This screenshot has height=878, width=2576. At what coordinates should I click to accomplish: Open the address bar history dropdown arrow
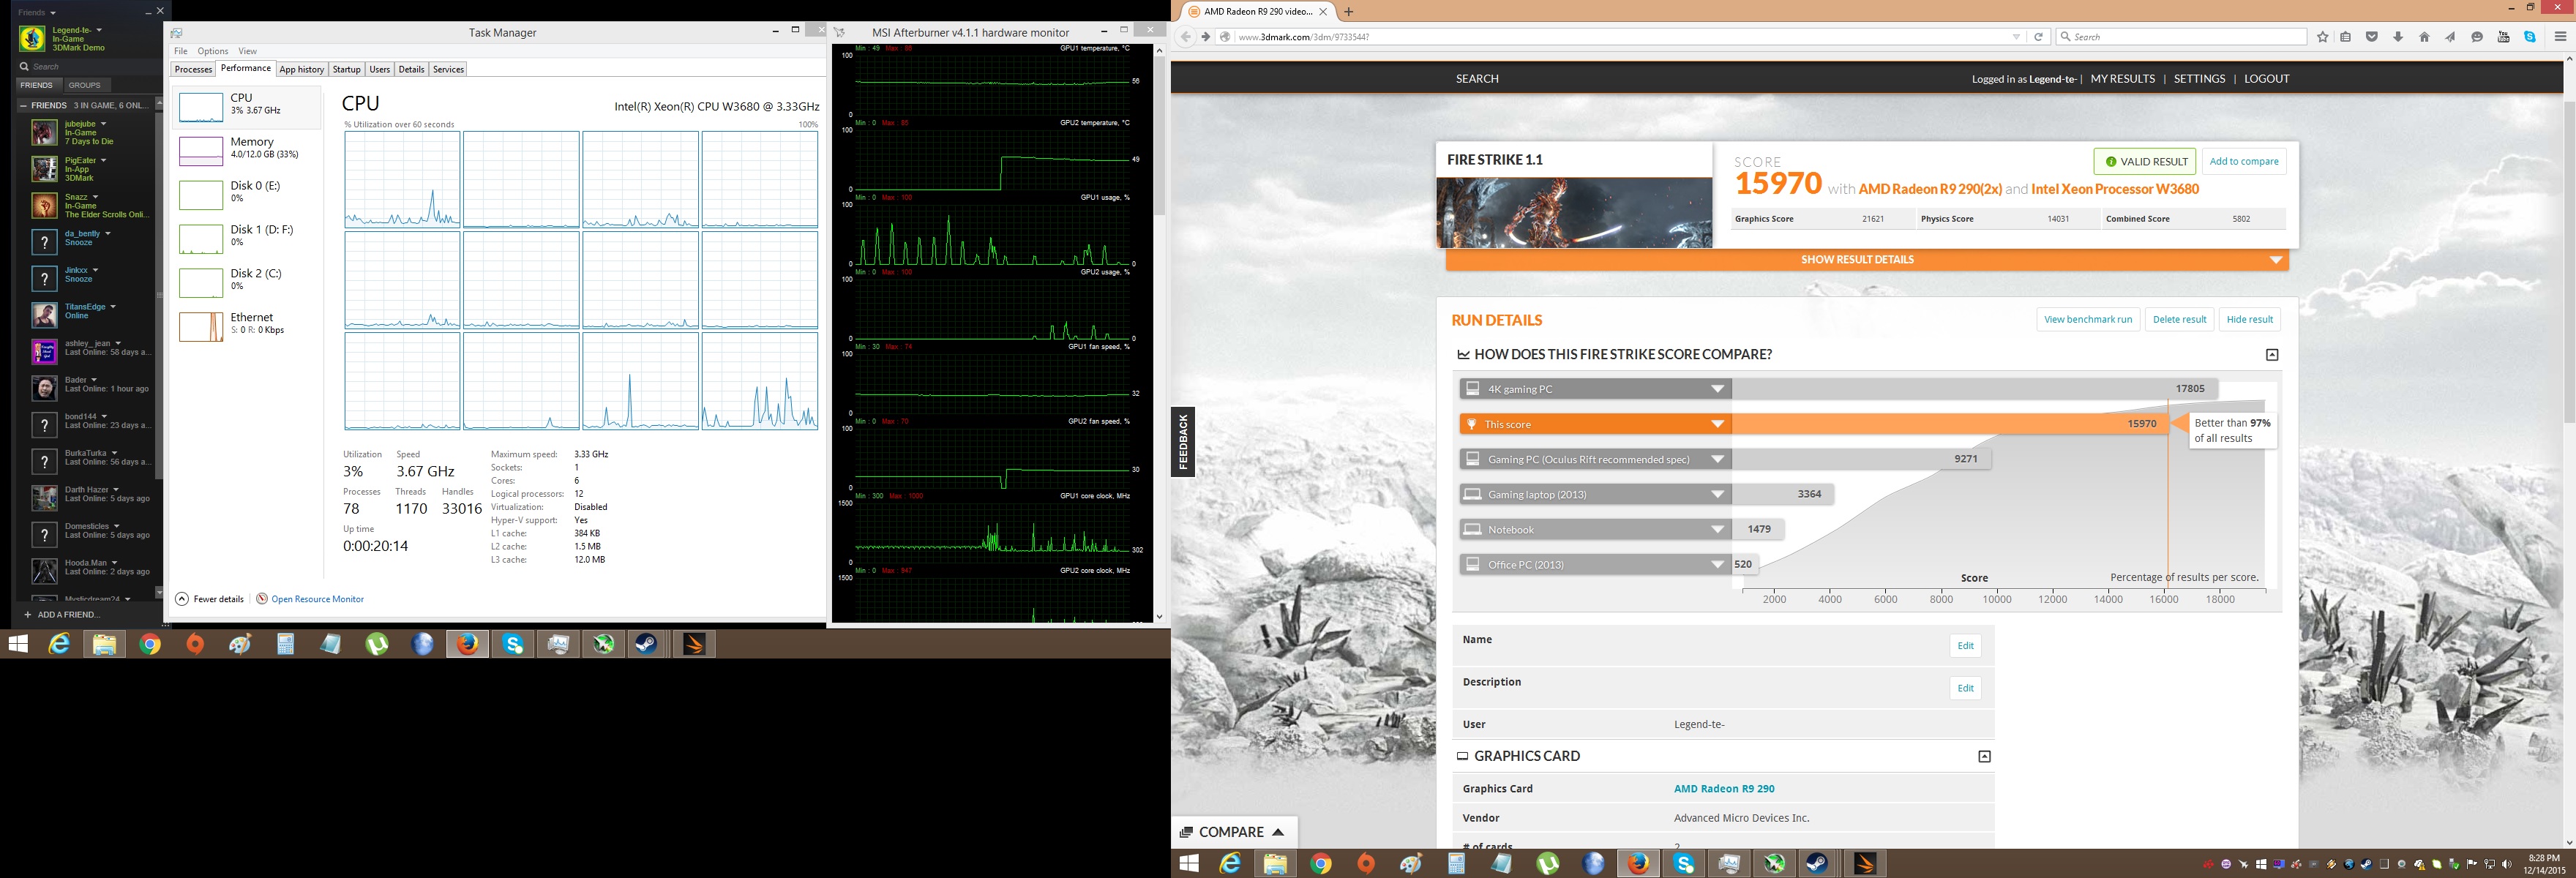(2016, 37)
